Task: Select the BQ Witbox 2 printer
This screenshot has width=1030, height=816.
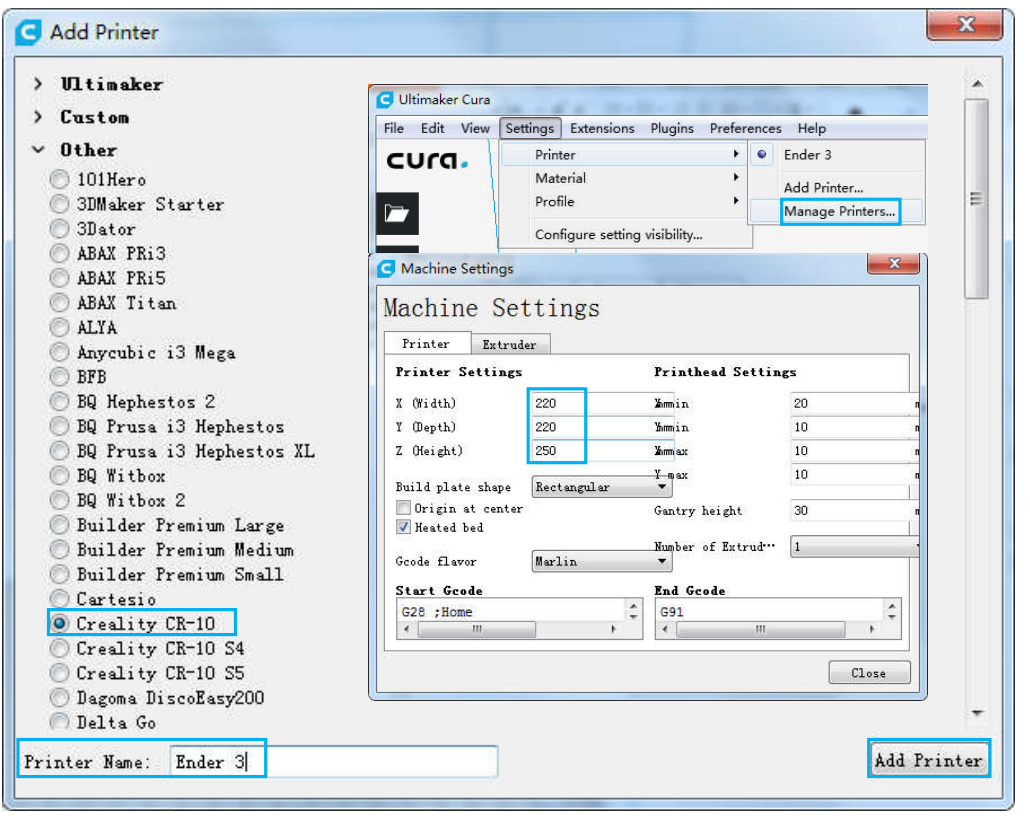Action: coord(59,501)
